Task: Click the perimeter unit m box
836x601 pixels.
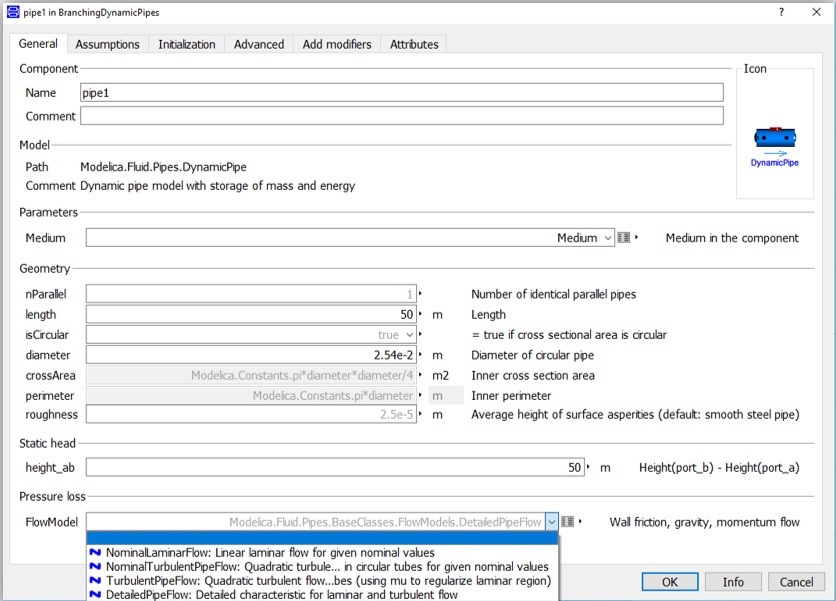Action: (x=446, y=395)
